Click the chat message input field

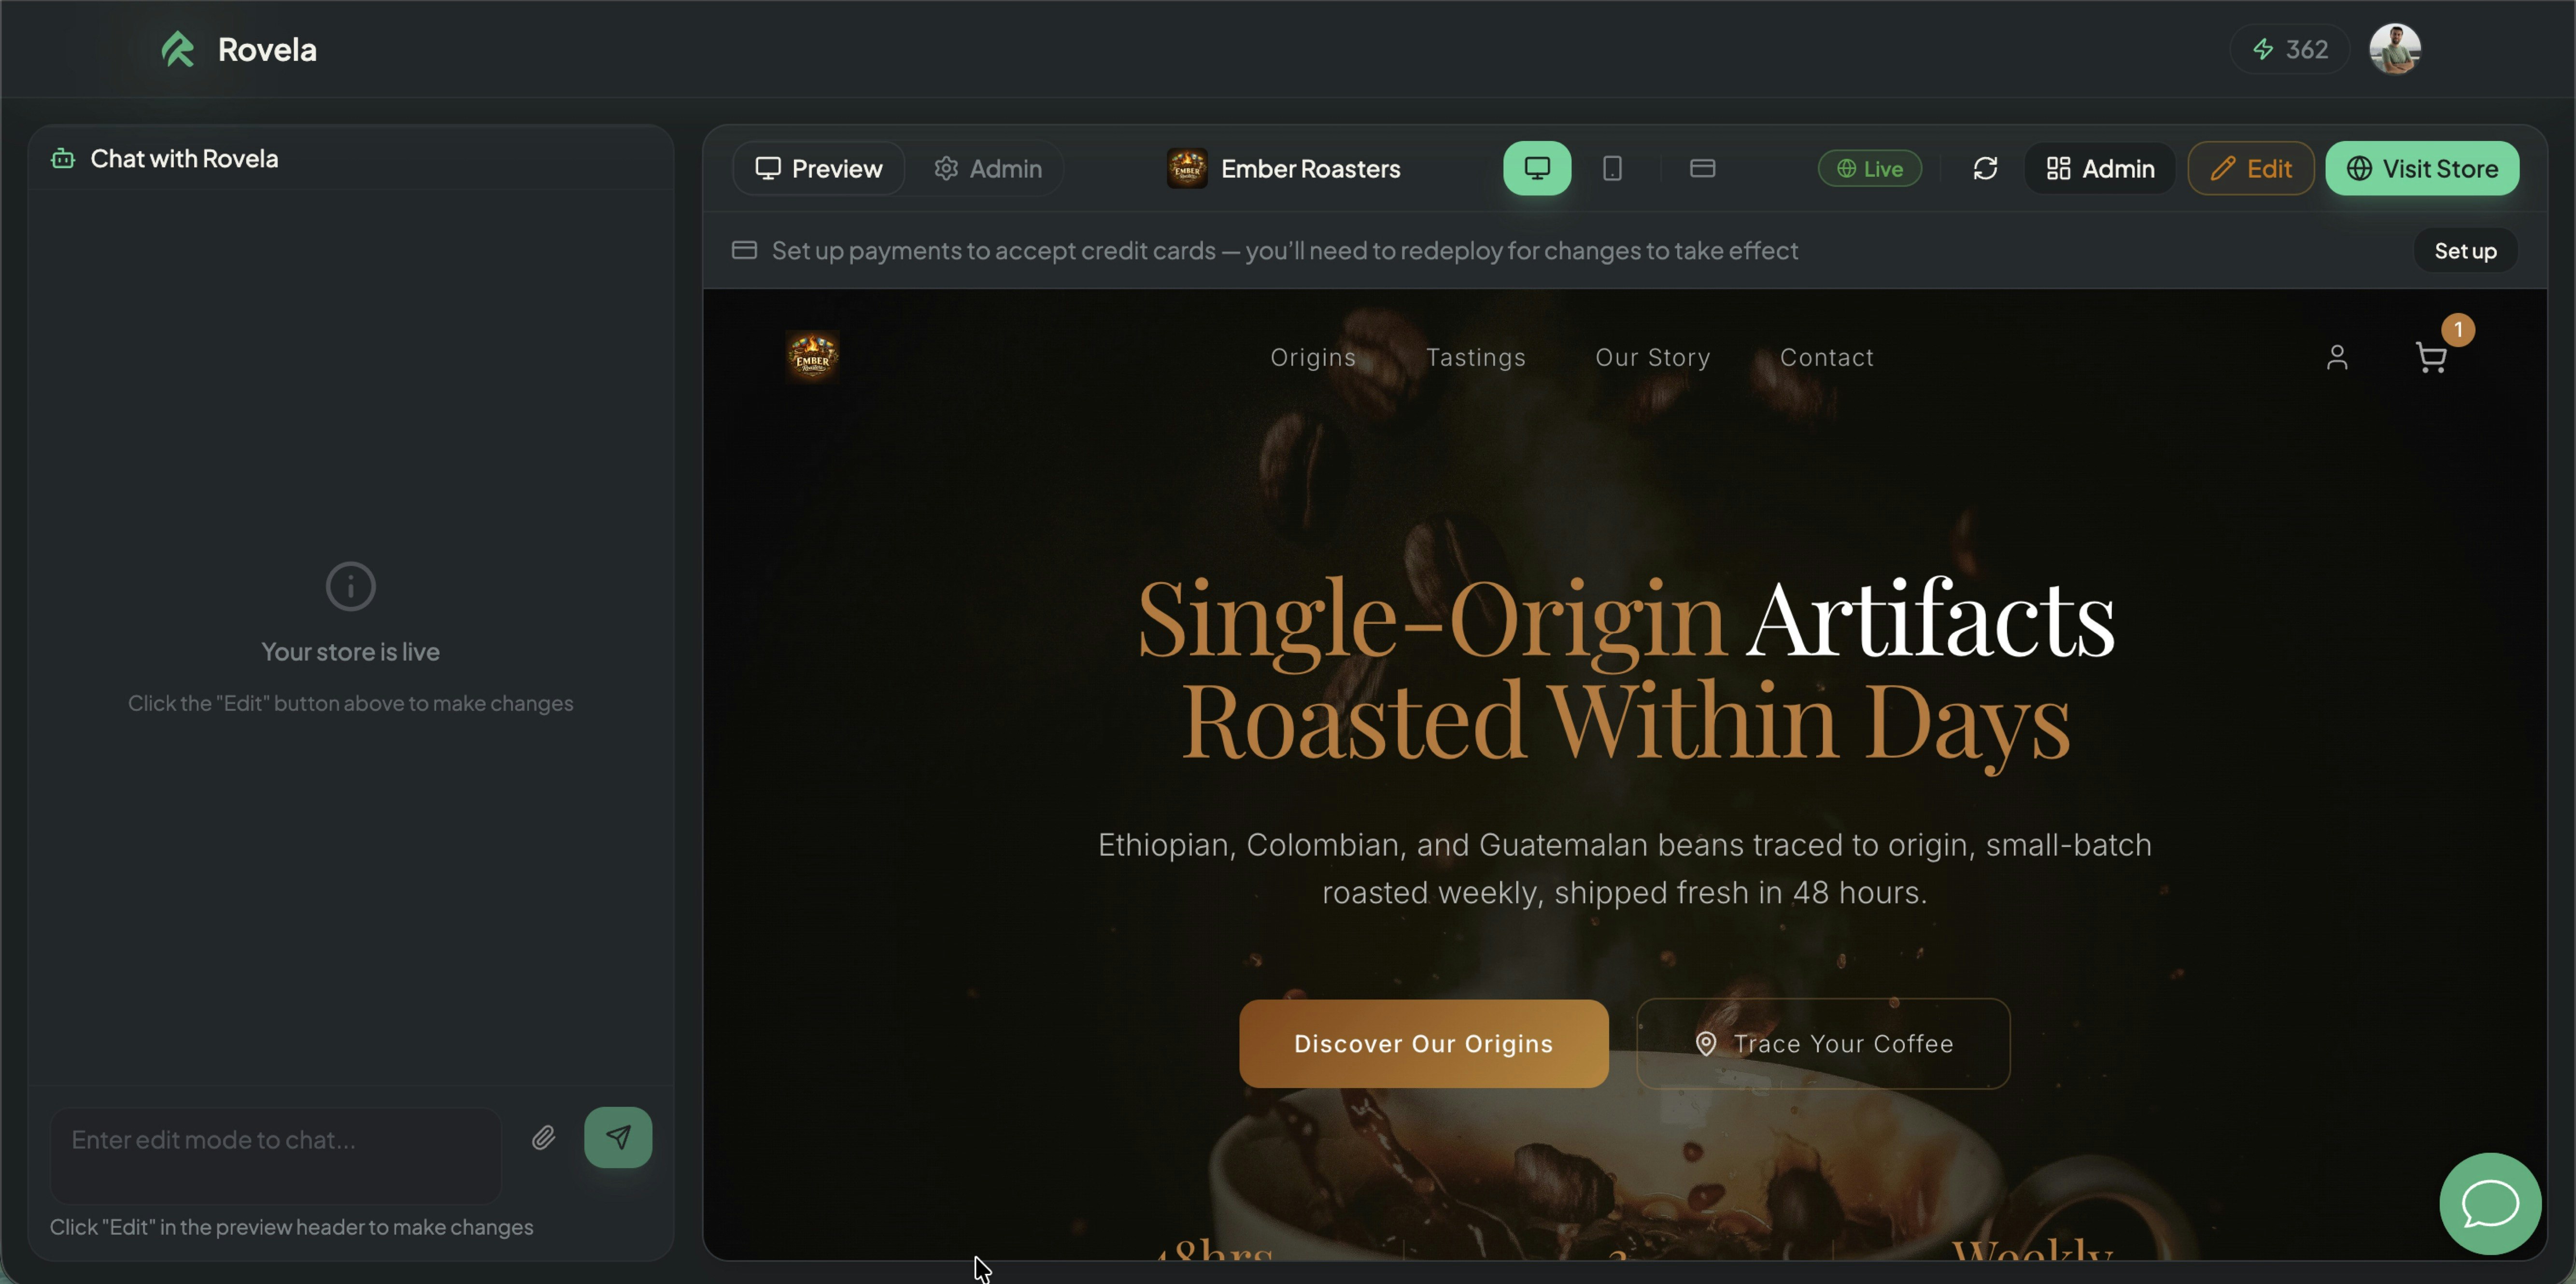click(x=275, y=1140)
